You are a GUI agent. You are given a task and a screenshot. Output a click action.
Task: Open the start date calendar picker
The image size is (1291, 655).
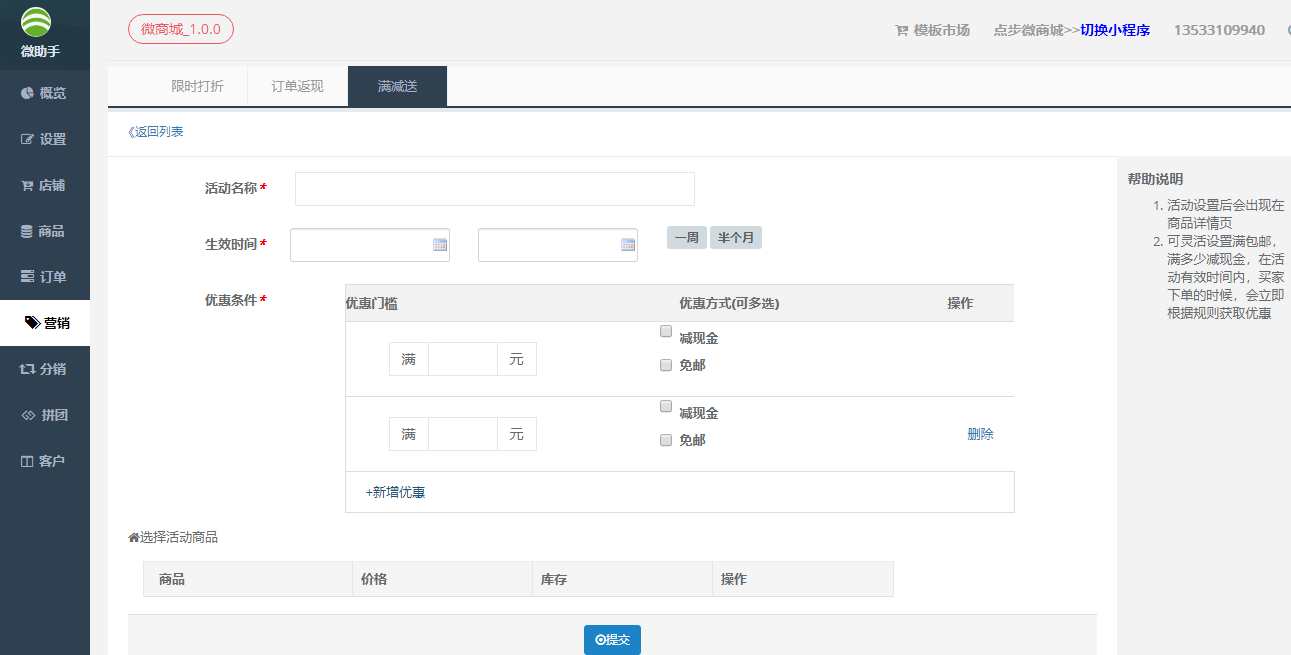(439, 245)
